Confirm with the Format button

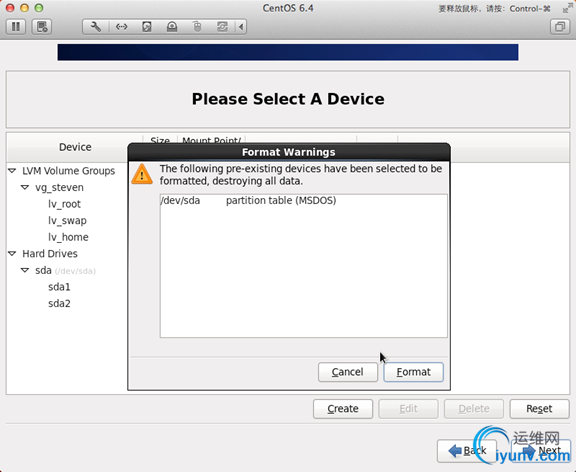413,372
